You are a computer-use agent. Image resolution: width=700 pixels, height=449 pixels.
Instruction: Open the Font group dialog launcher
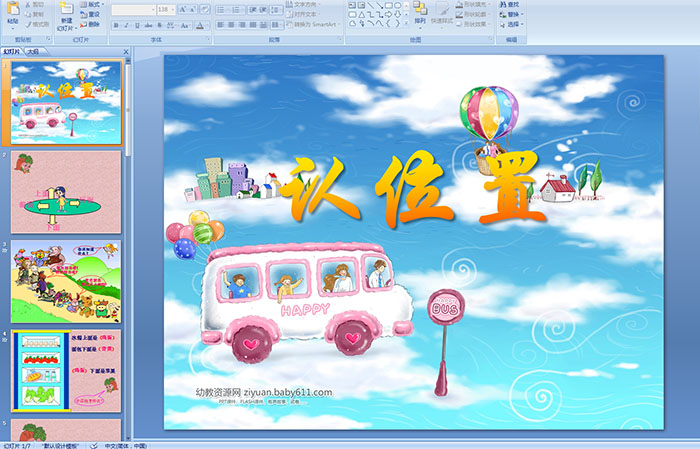coord(208,39)
